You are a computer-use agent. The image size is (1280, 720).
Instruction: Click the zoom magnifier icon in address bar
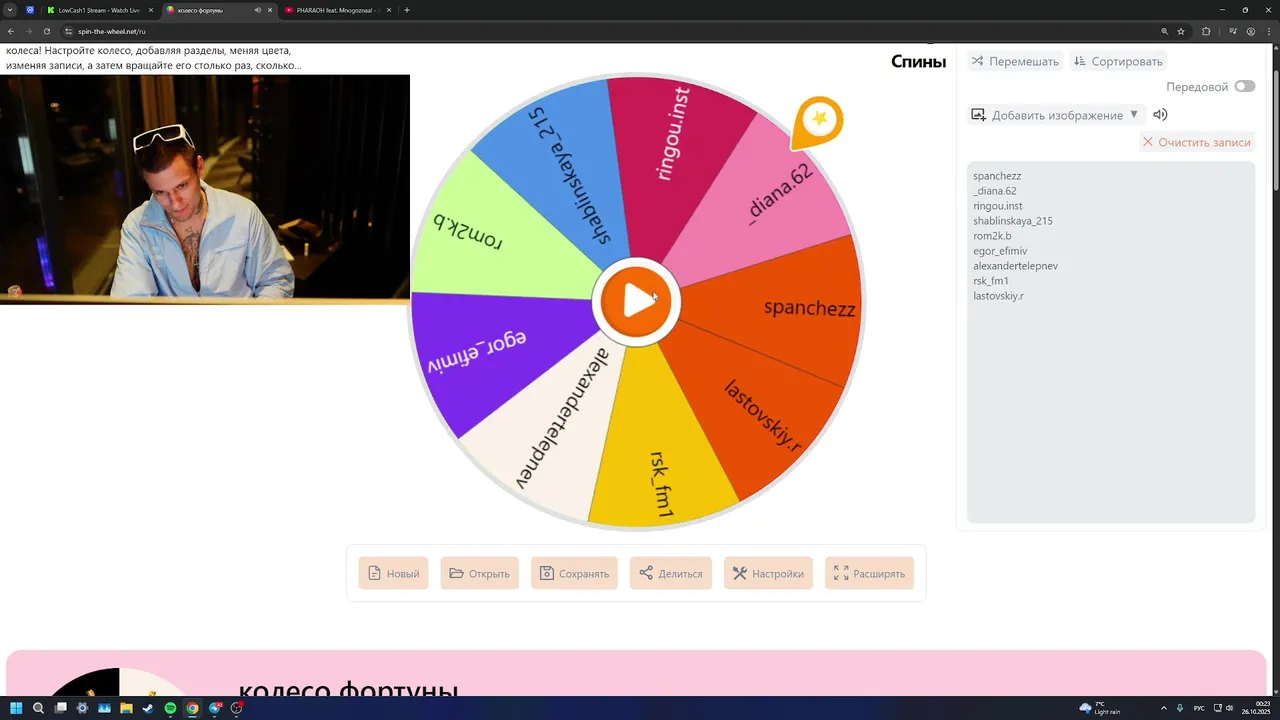pyautogui.click(x=1164, y=31)
